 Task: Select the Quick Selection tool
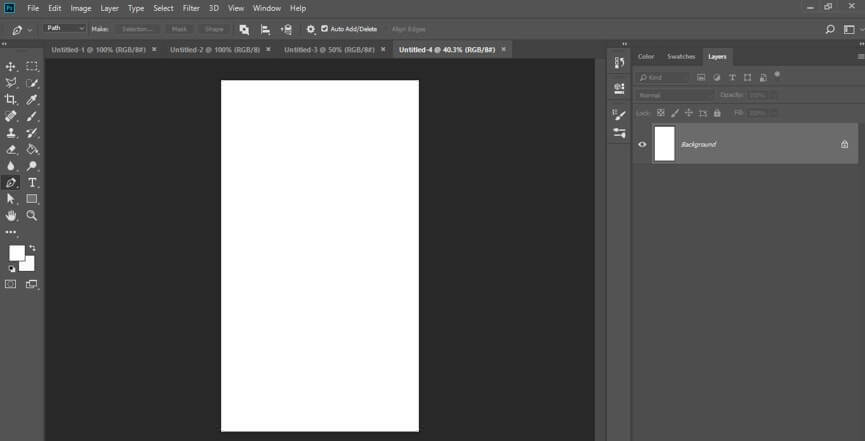(32, 83)
